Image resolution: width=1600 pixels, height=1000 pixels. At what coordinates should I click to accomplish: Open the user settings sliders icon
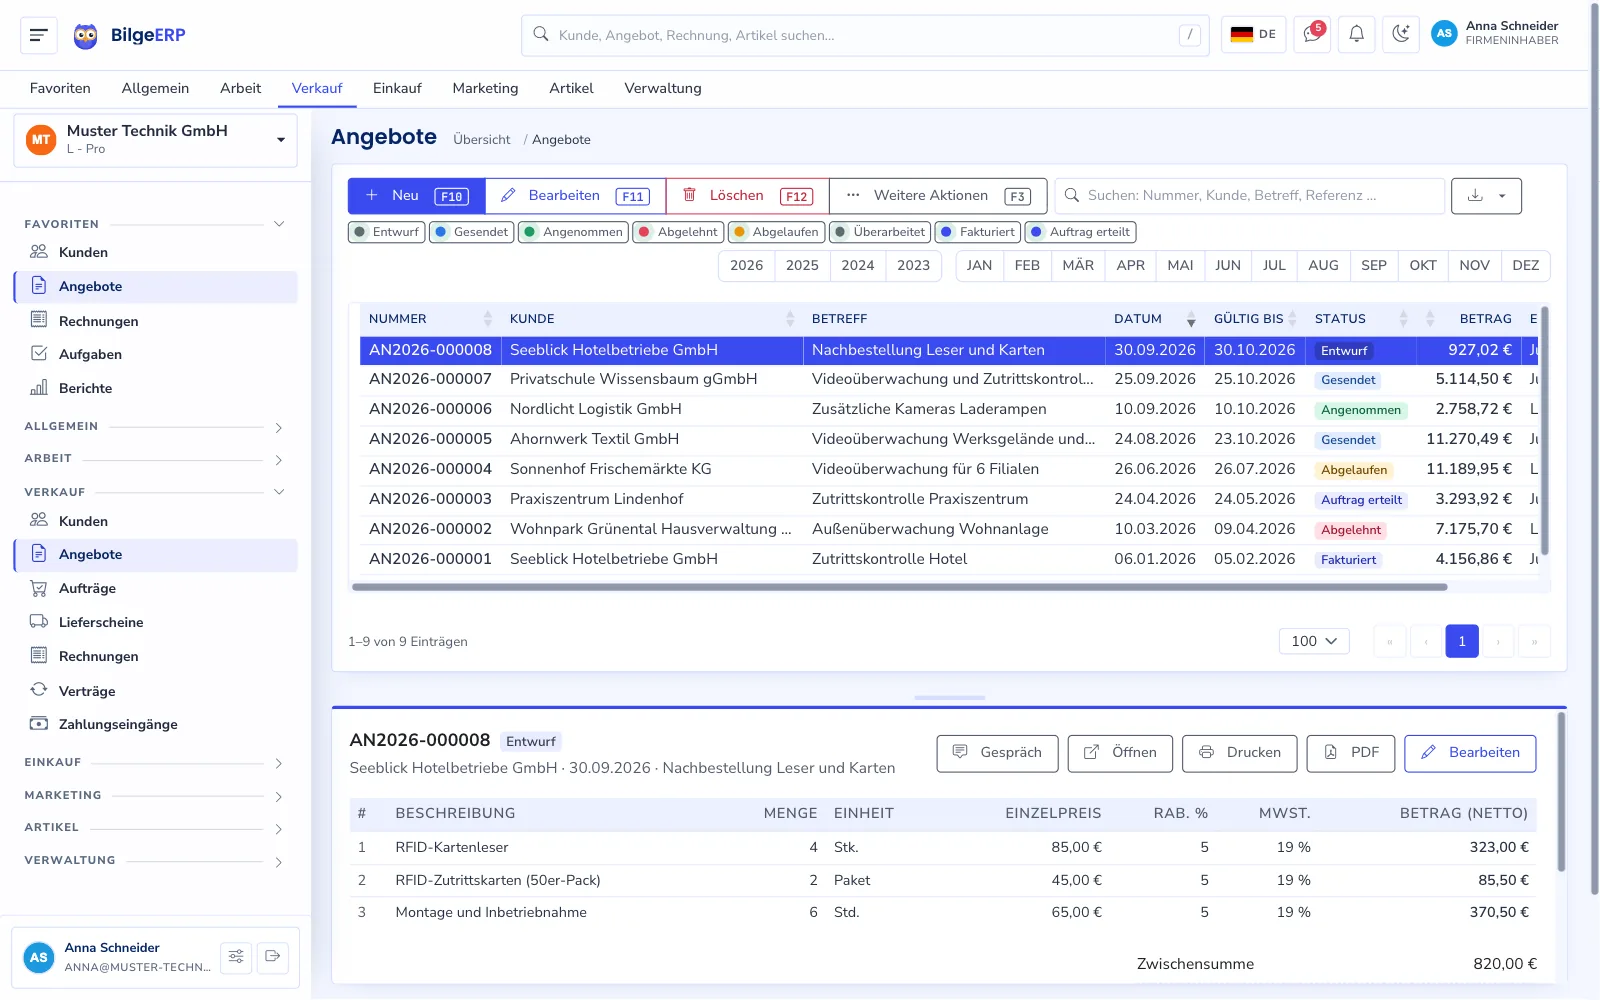236,957
